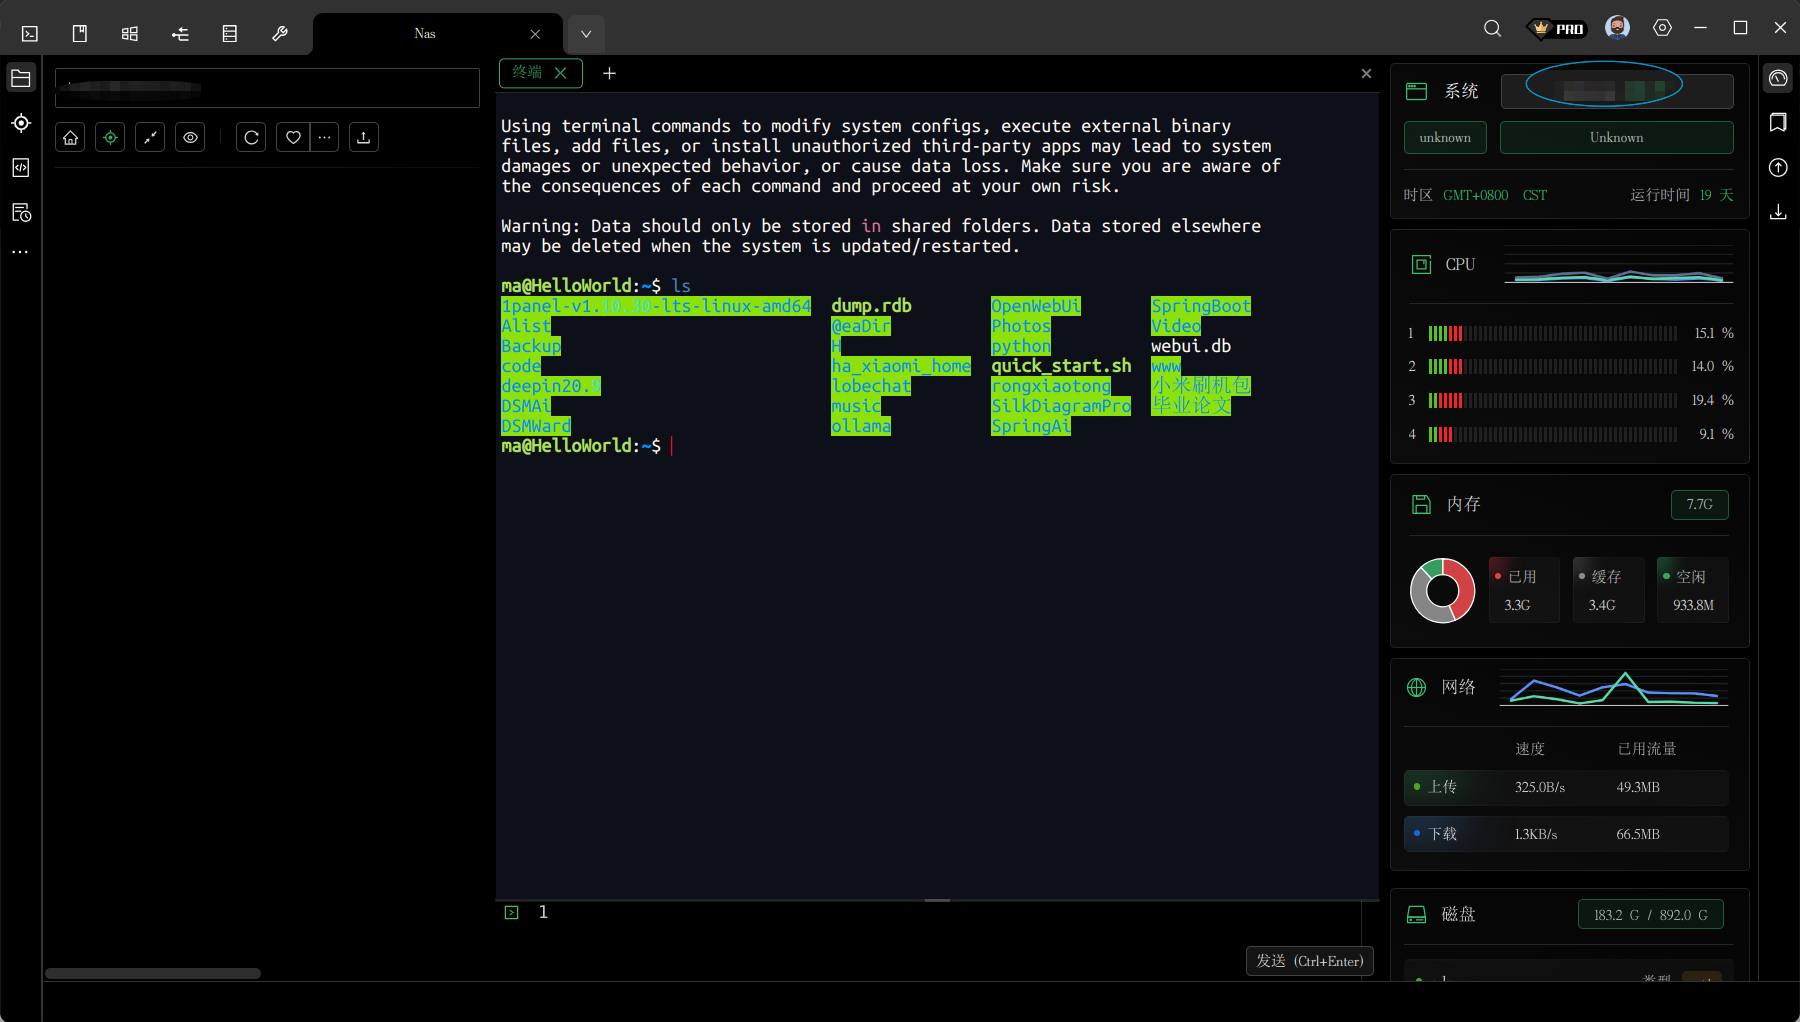Click the wrench tools icon
Viewport: 1800px width, 1022px height.
[280, 34]
